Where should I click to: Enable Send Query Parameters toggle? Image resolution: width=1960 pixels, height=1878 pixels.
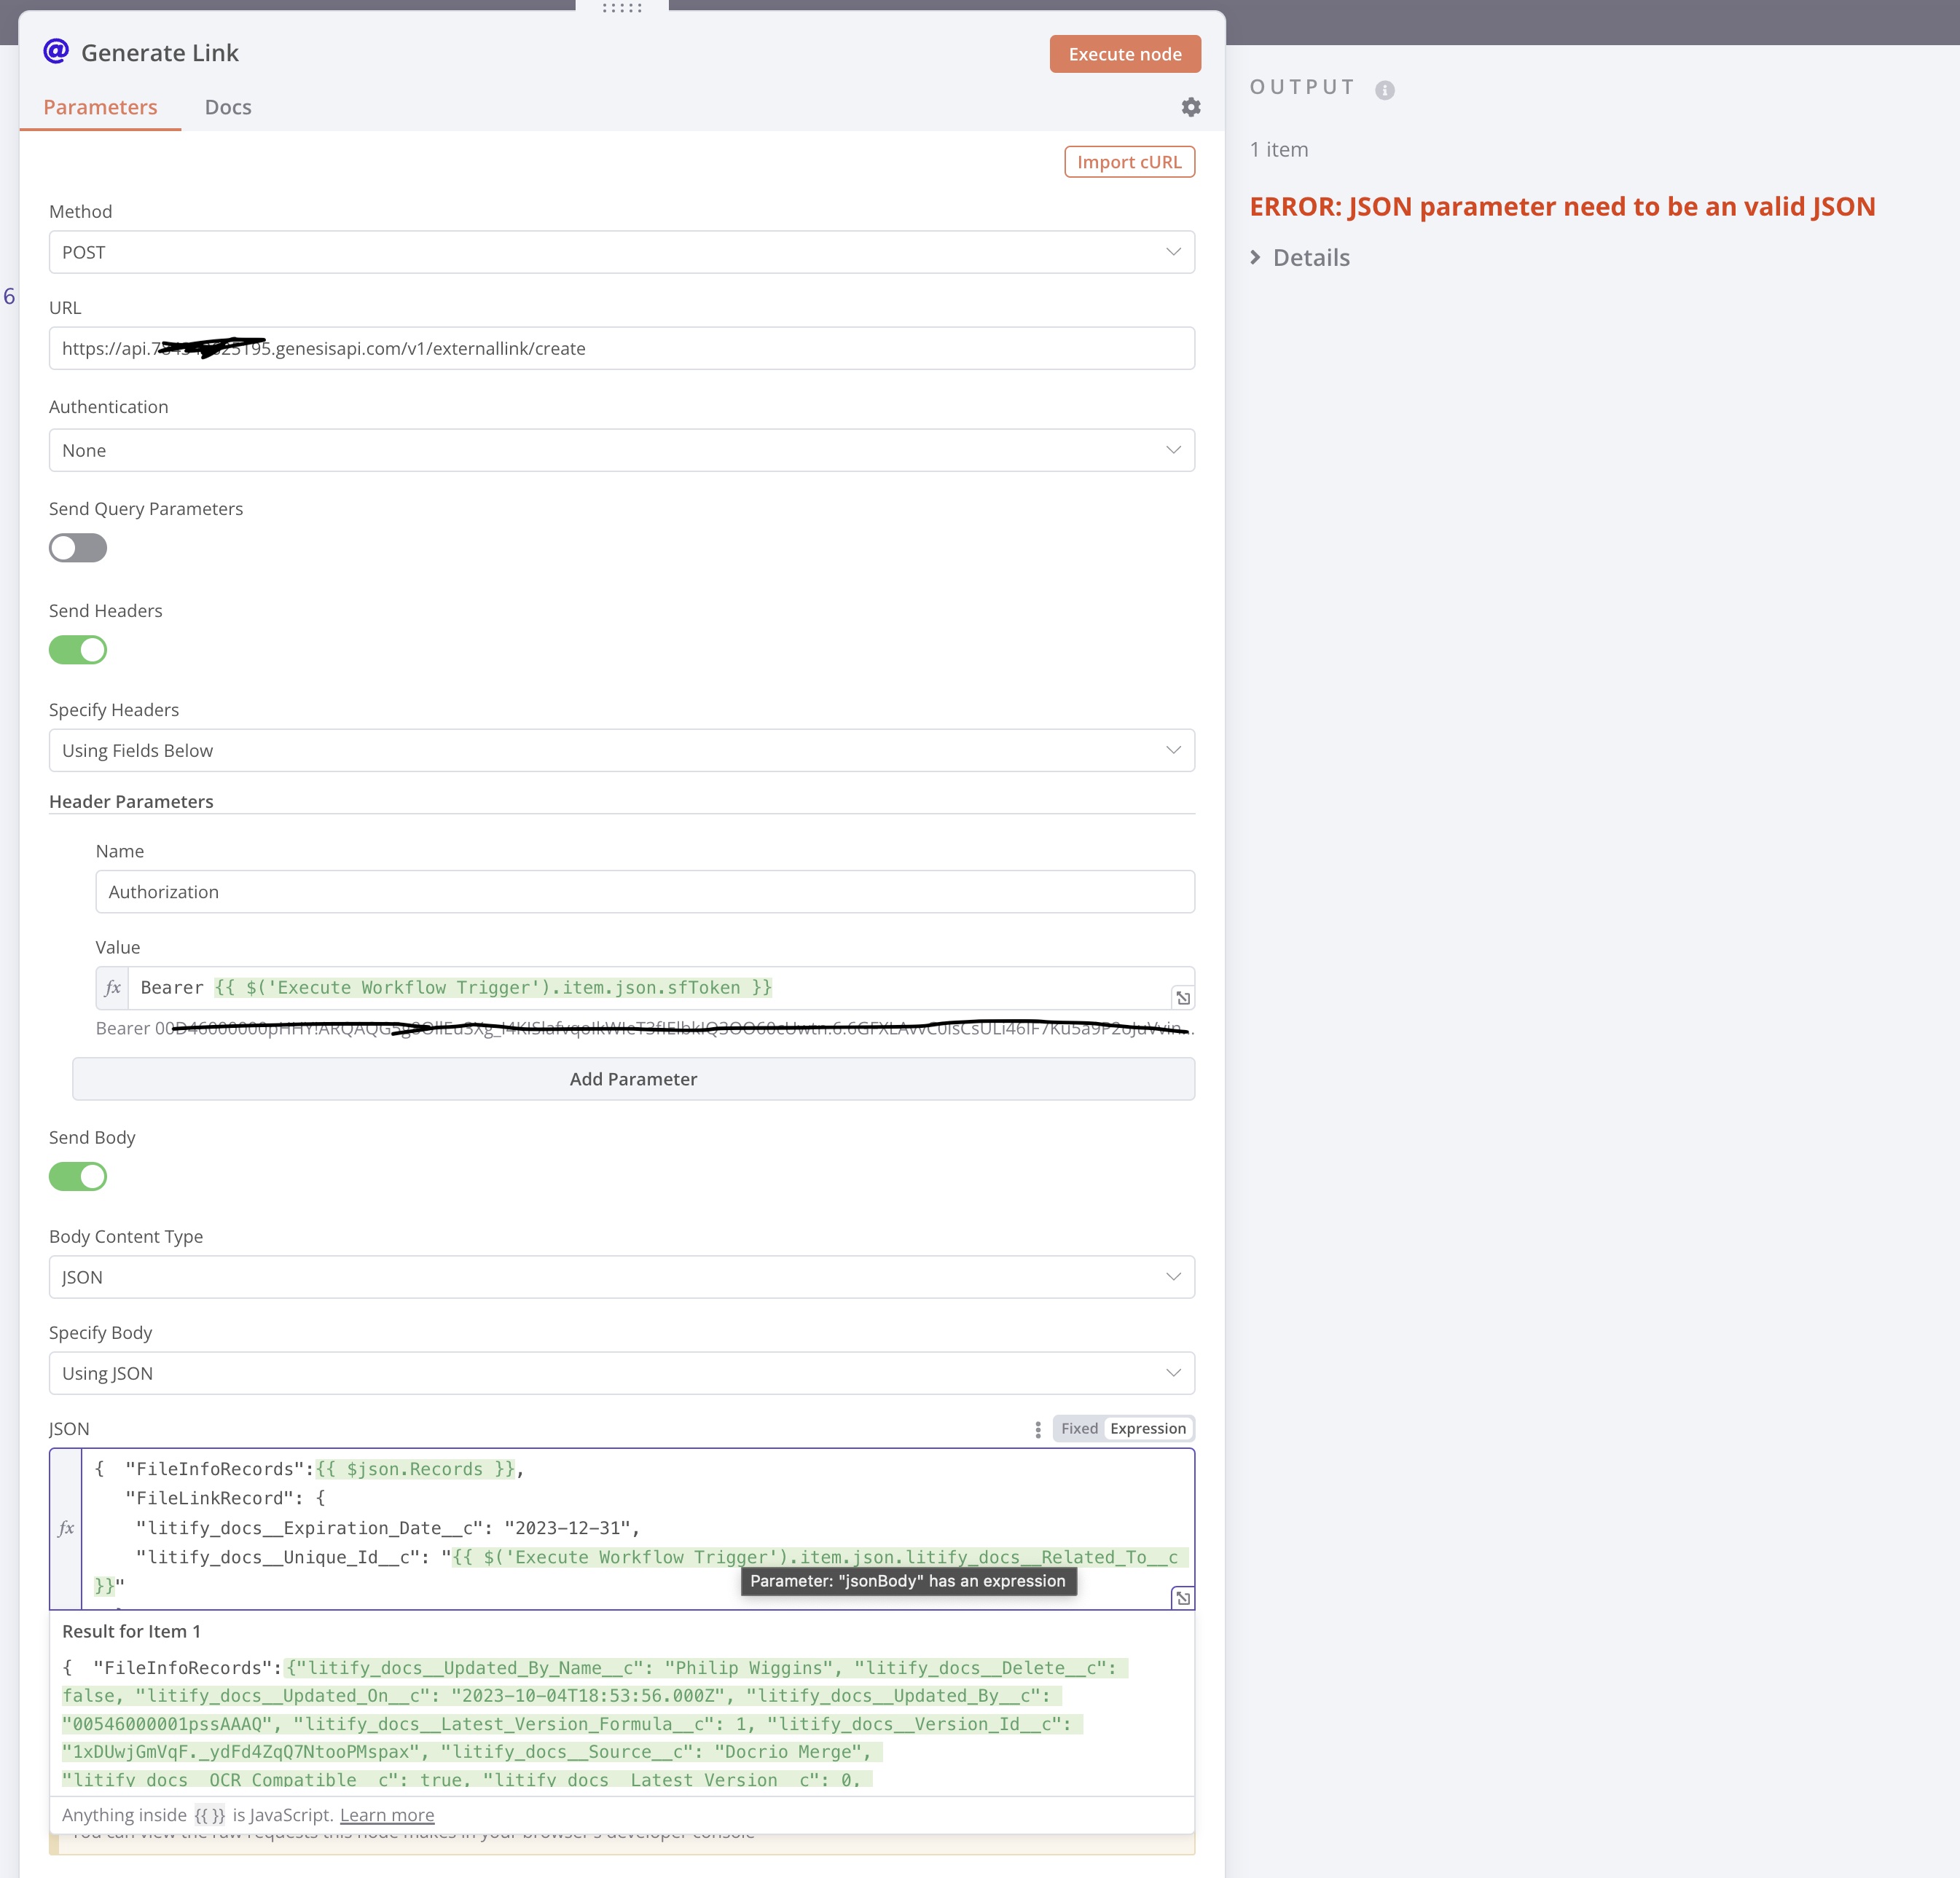click(78, 548)
